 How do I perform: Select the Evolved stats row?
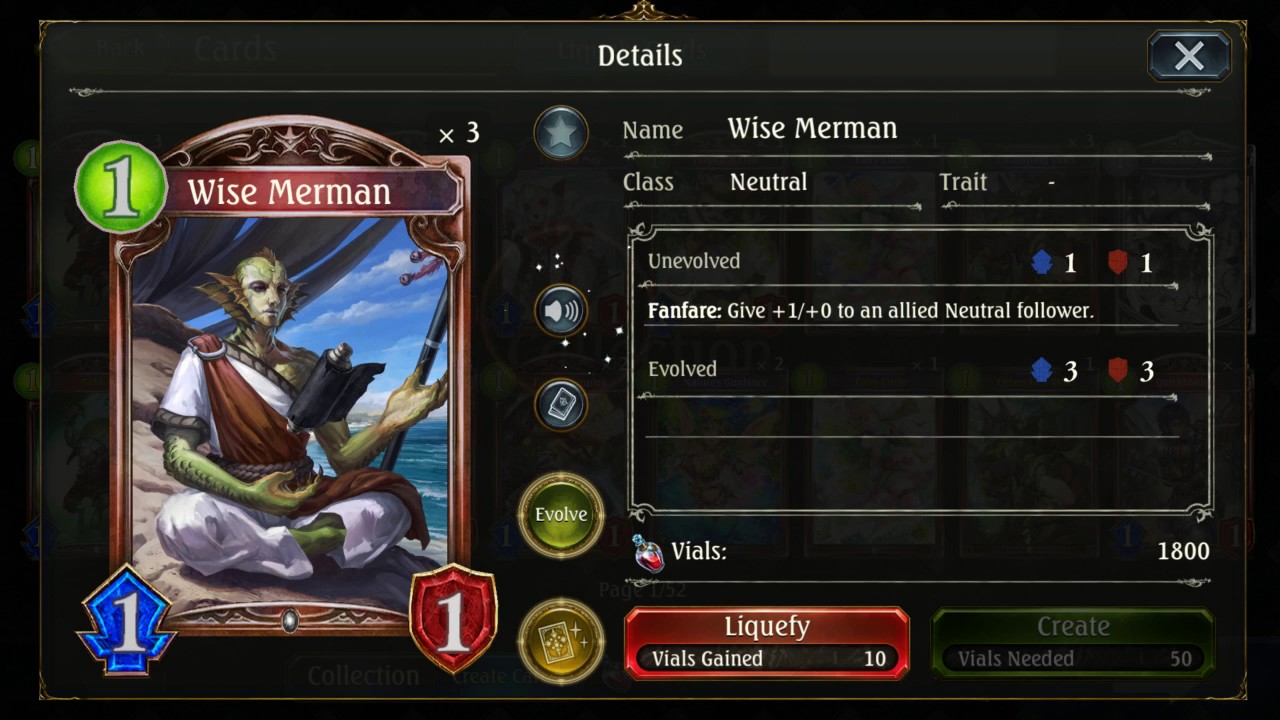click(911, 370)
